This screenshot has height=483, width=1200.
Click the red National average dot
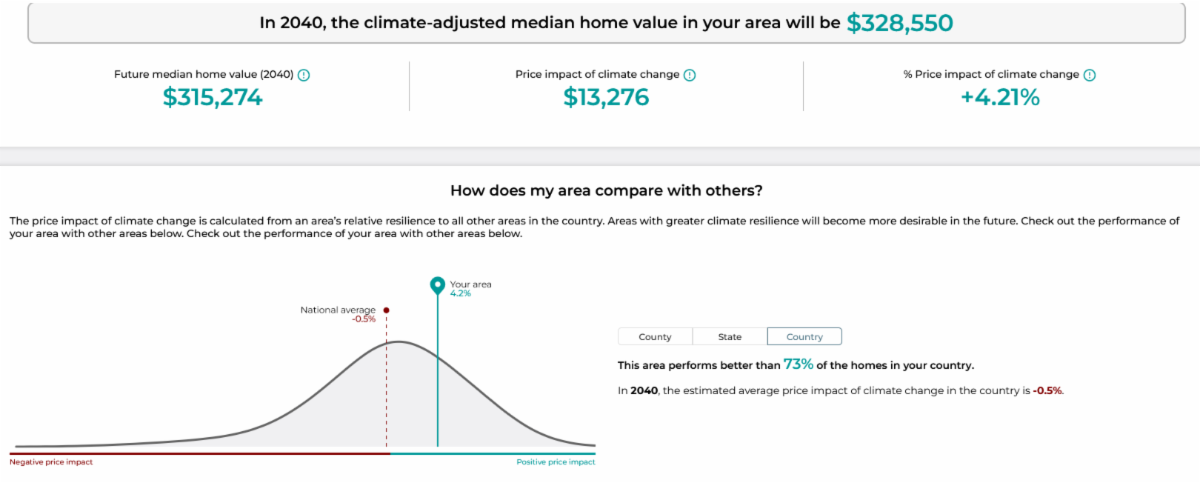point(386,310)
